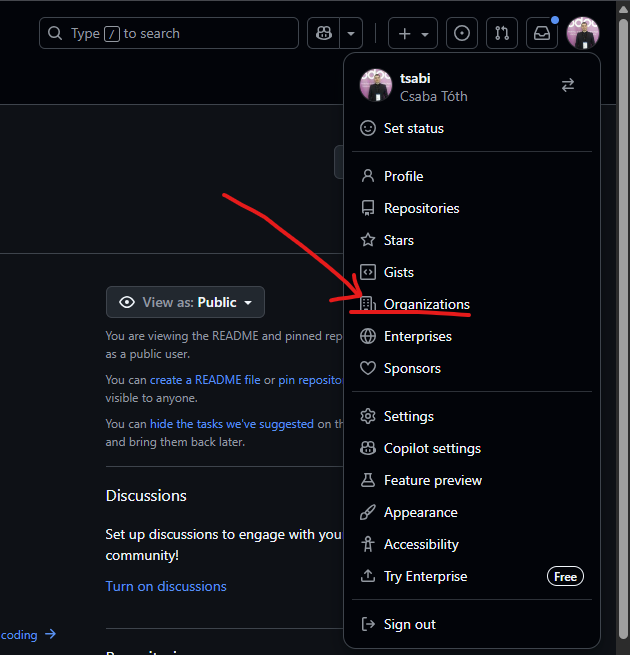Click the Free badge beside Try Enterprise
Screen dimensions: 630x655
point(565,576)
